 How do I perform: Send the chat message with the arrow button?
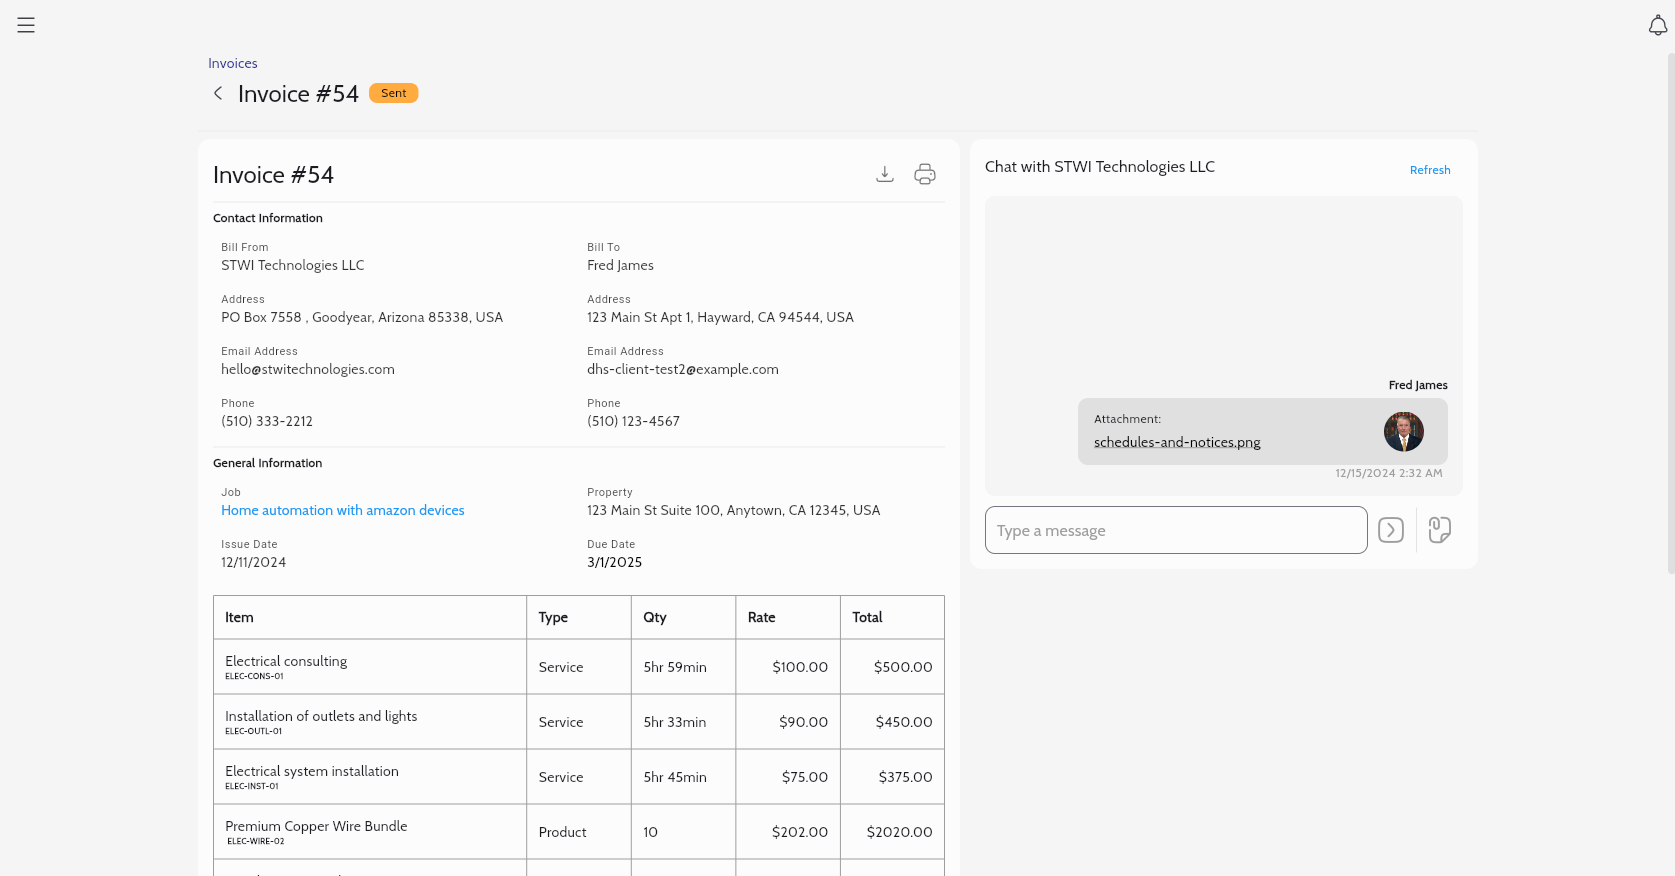(1391, 530)
